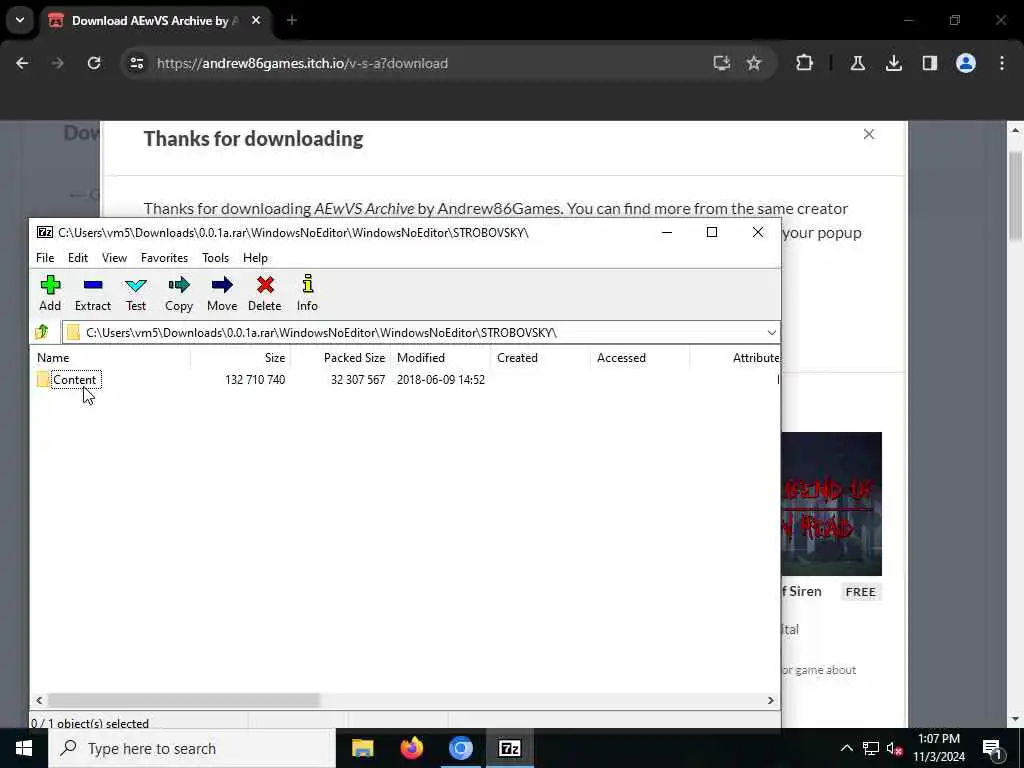Click the network tray icon
The width and height of the screenshot is (1024, 768).
pos(871,748)
